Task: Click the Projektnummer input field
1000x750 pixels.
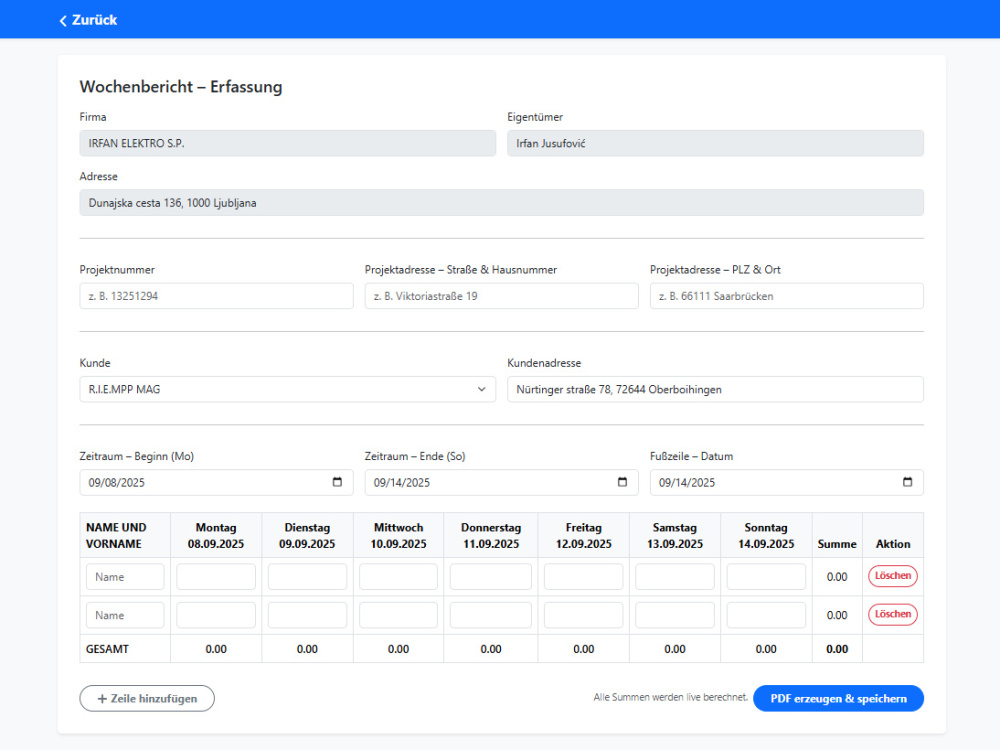Action: pyautogui.click(x=216, y=296)
